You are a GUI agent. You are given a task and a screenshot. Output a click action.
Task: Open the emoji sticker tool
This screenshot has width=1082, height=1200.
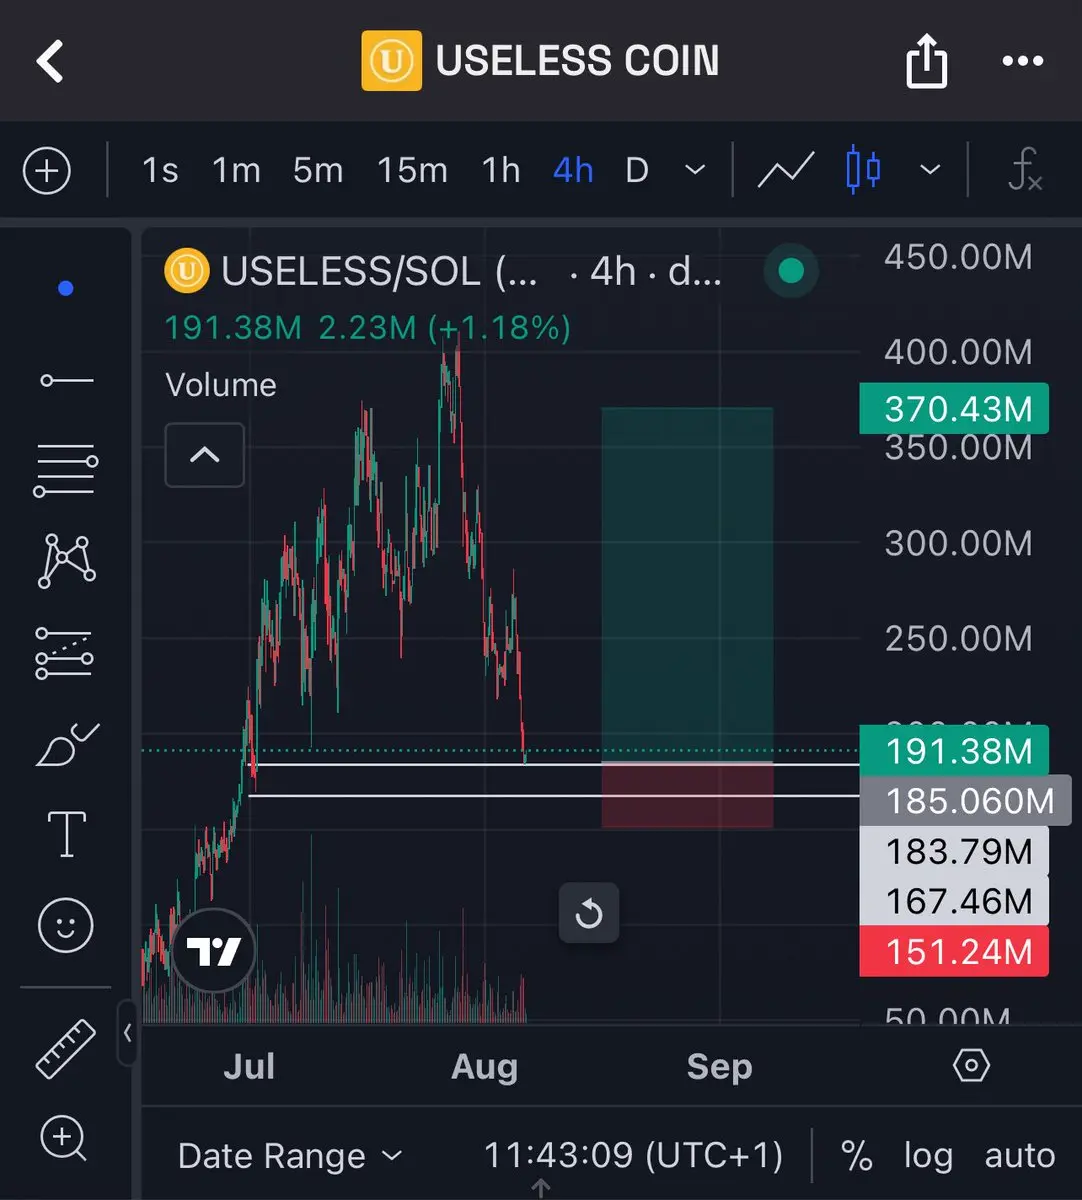tap(66, 925)
